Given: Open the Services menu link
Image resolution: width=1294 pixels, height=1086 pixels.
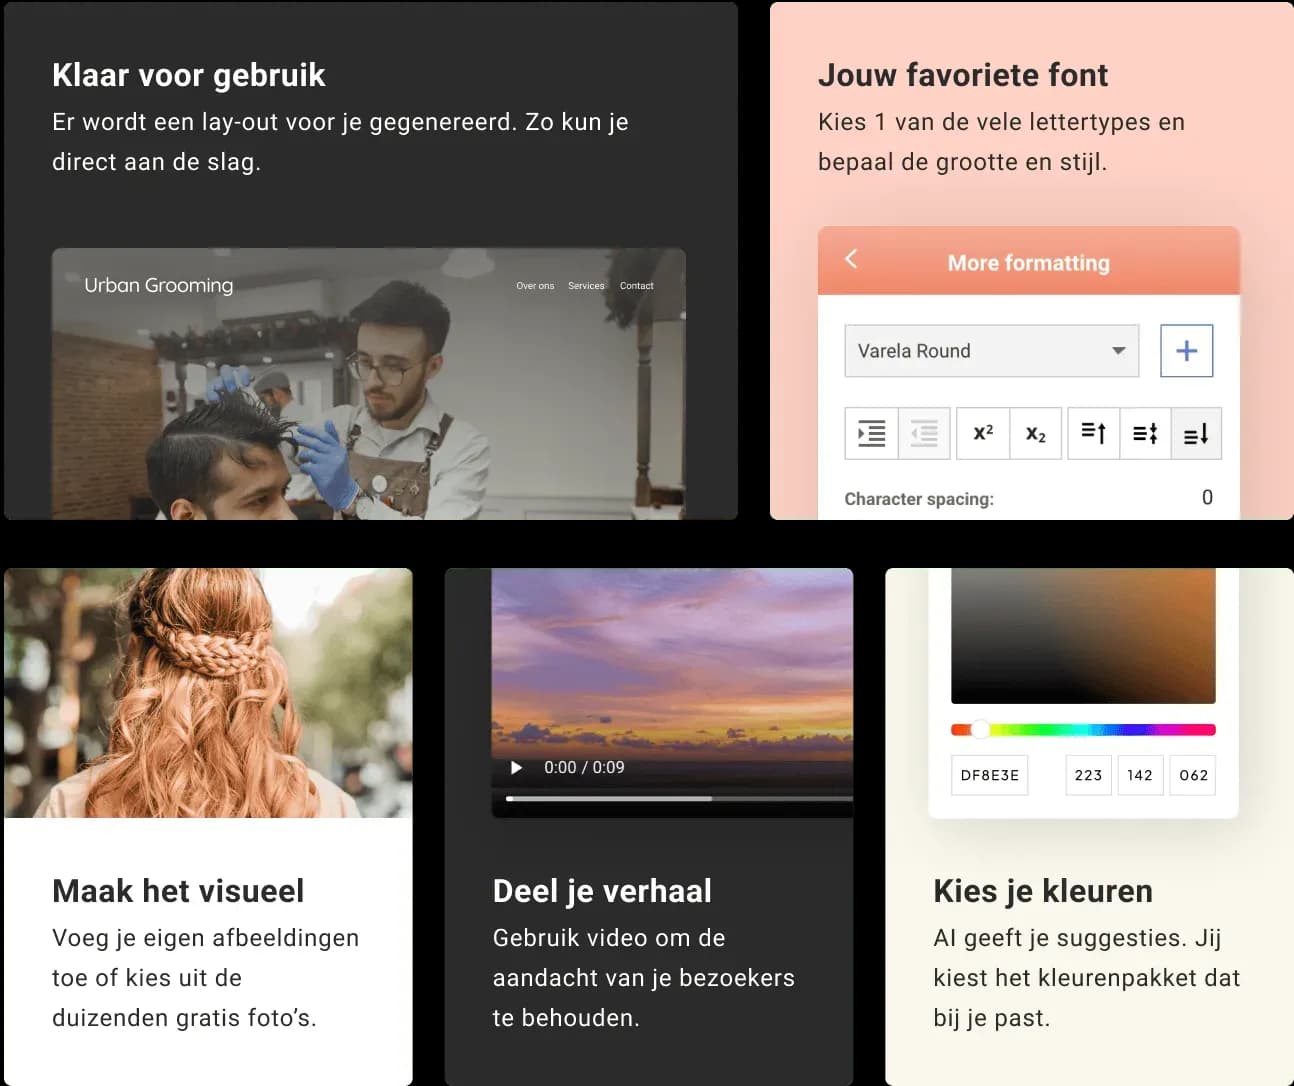Looking at the screenshot, I should click(586, 286).
